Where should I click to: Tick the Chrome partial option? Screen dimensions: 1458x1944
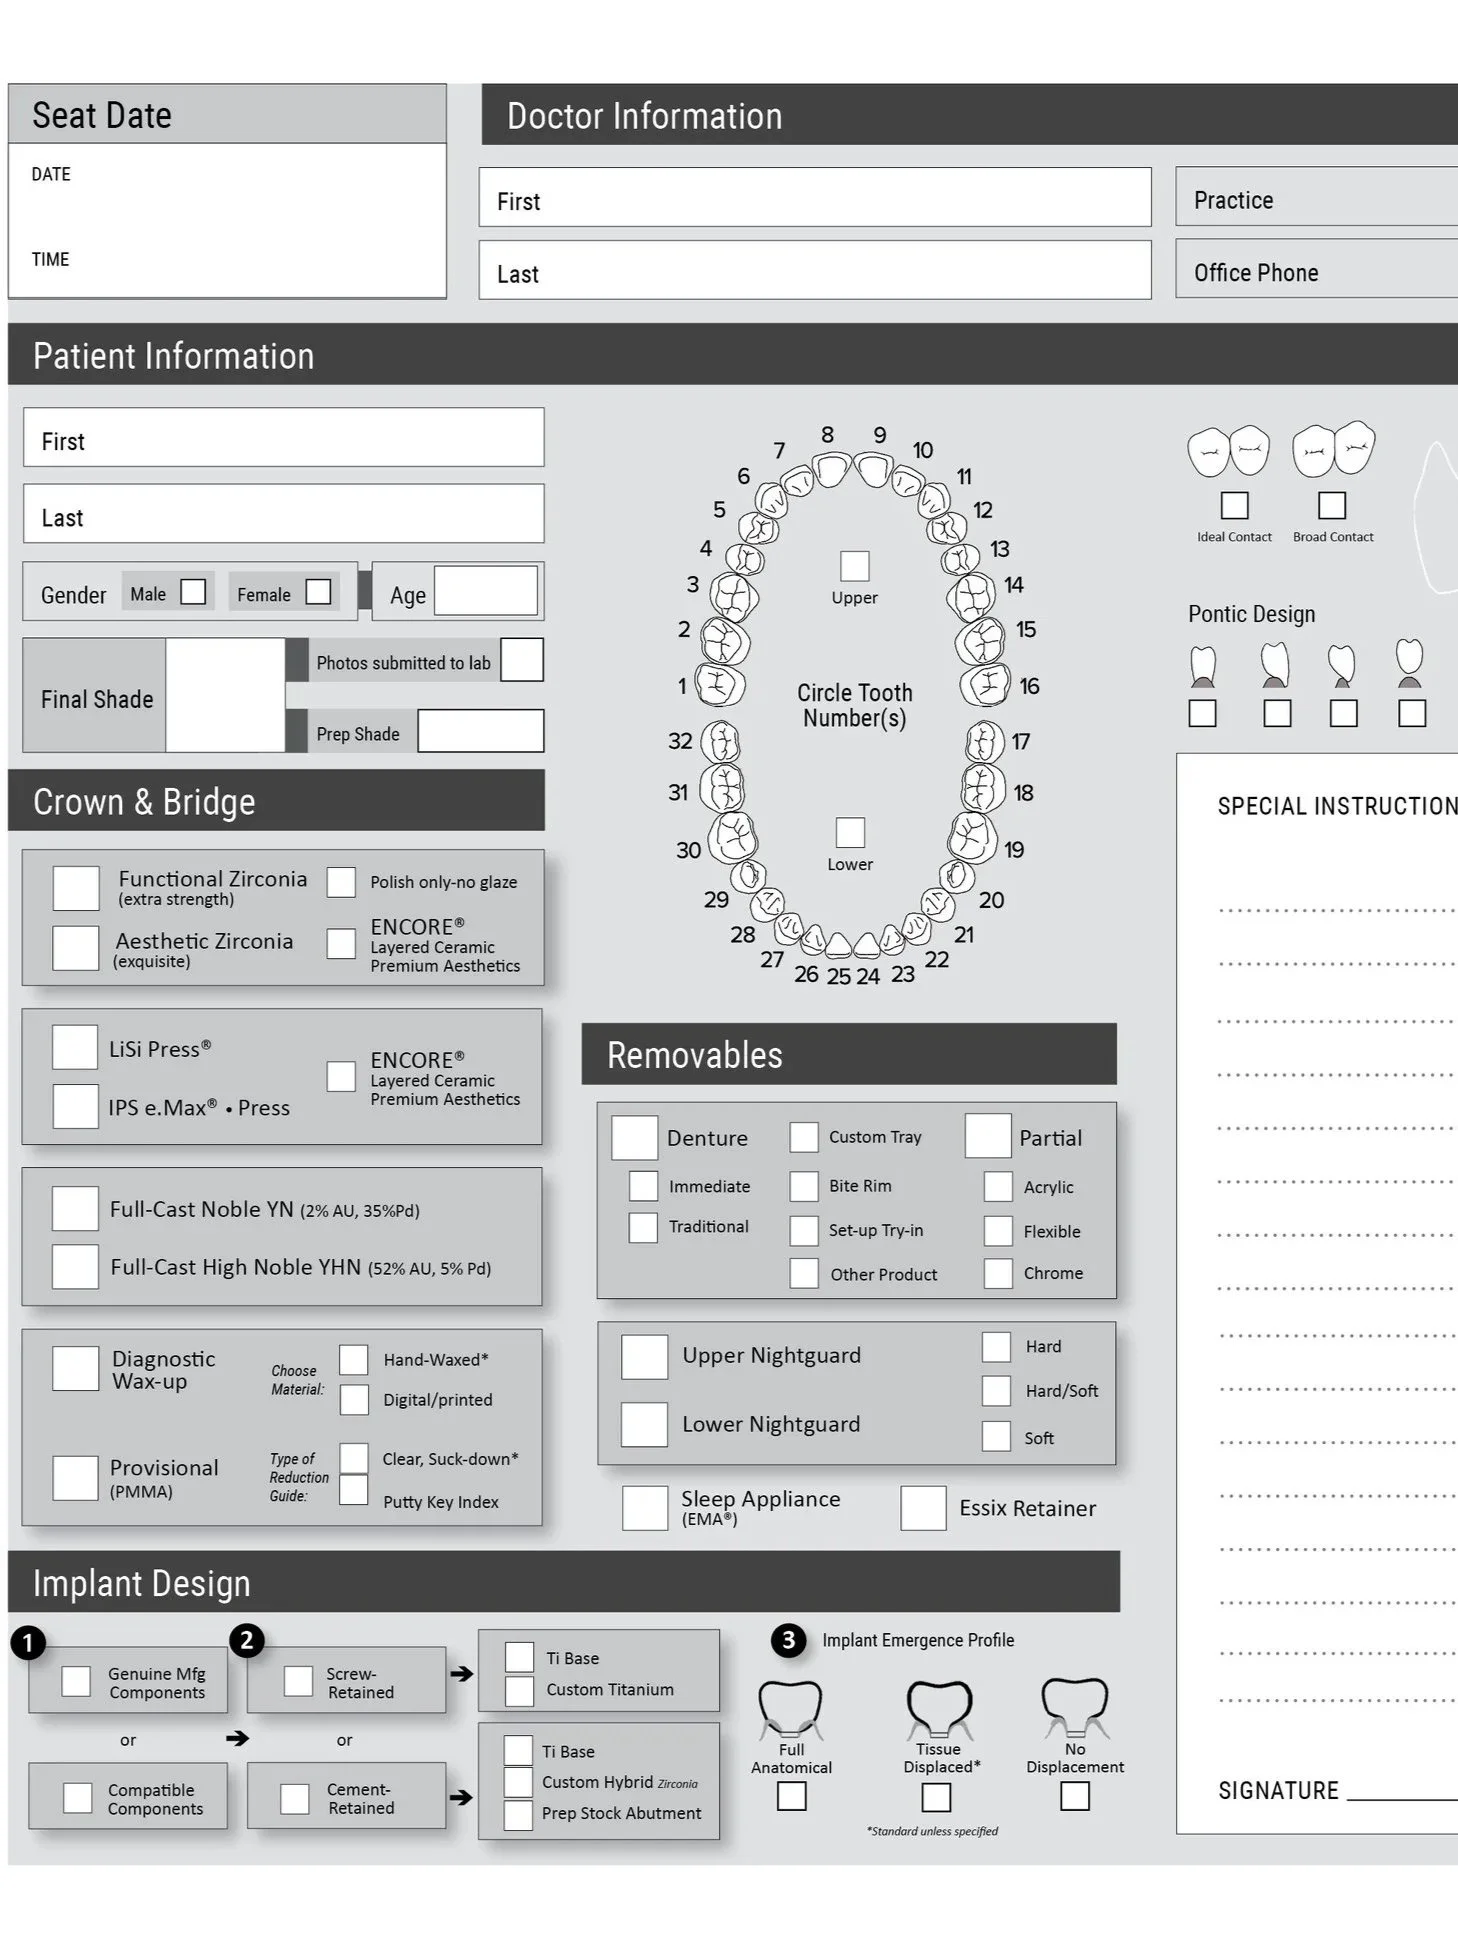(x=998, y=1273)
